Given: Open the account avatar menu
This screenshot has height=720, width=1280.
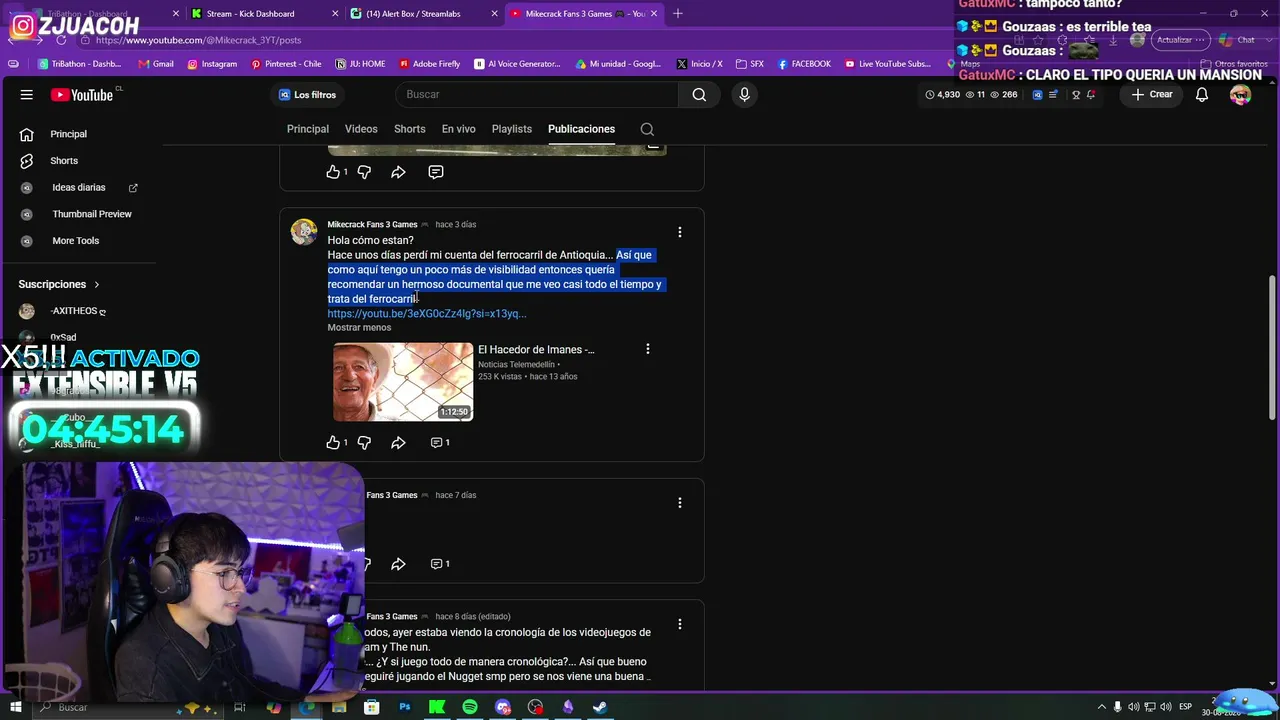Looking at the screenshot, I should point(1240,94).
